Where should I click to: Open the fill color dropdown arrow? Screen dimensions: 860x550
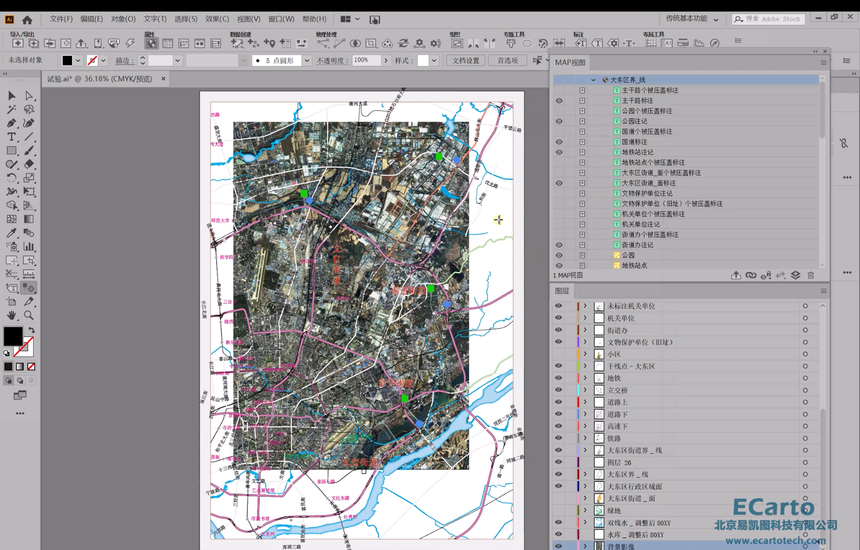[x=78, y=61]
